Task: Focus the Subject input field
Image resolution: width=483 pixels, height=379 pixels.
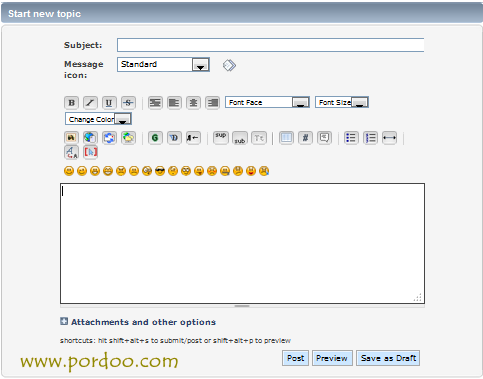Action: click(271, 45)
